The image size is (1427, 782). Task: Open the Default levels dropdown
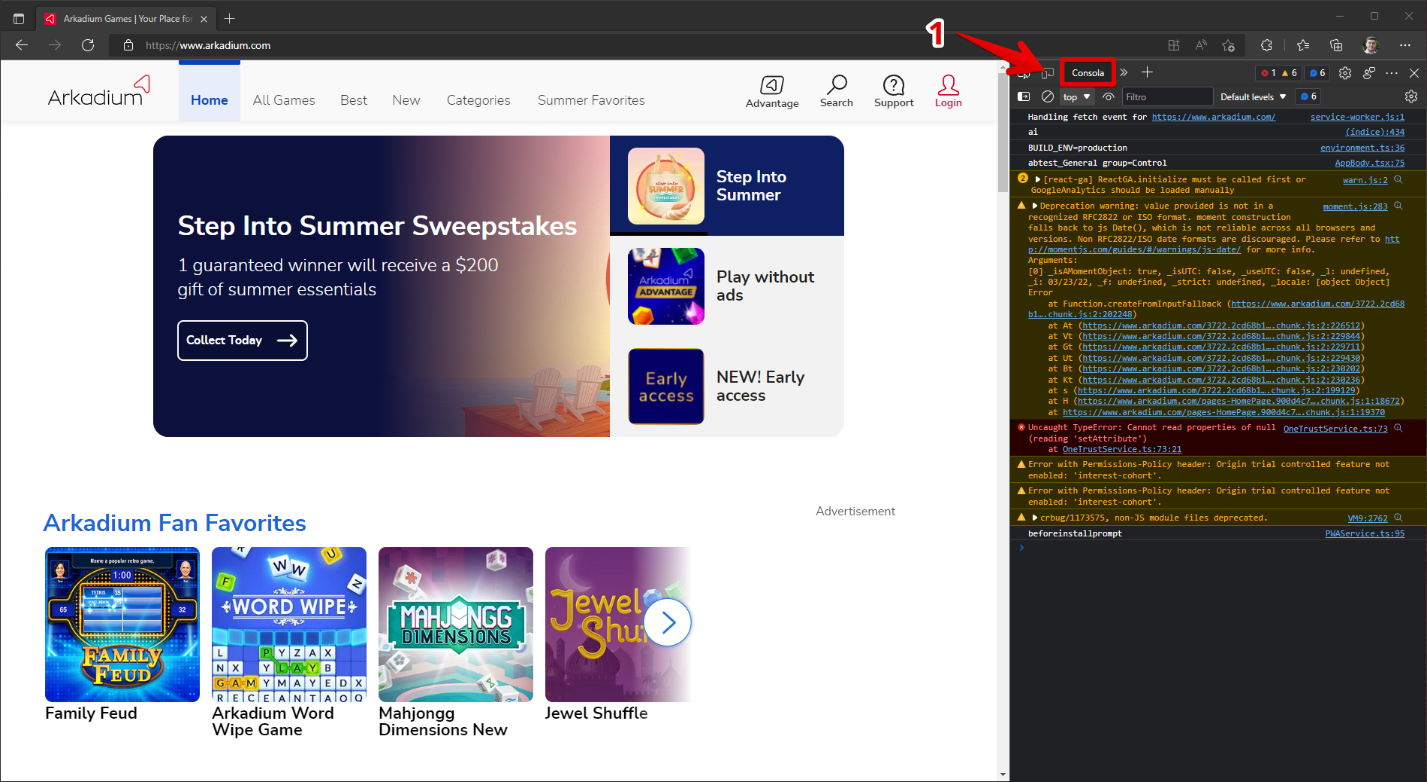pyautogui.click(x=1253, y=97)
